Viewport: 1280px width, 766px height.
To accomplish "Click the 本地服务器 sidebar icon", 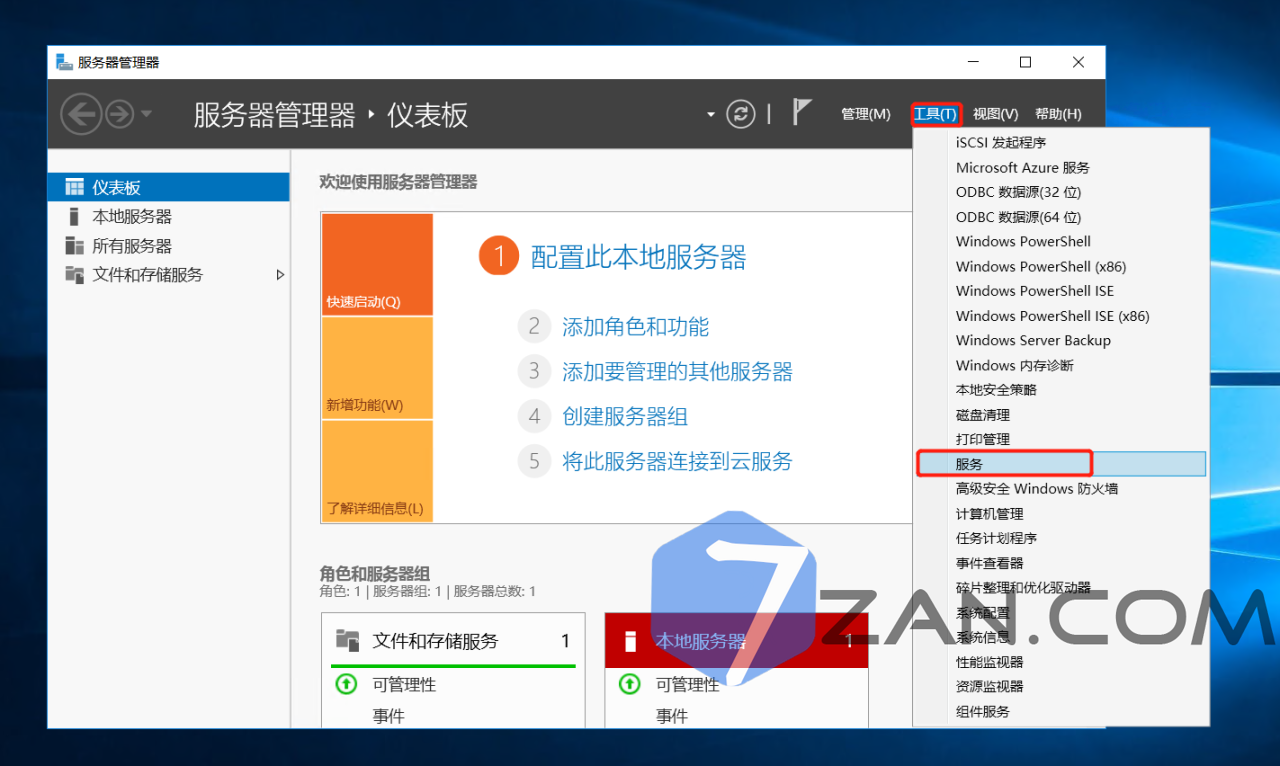I will 73,216.
